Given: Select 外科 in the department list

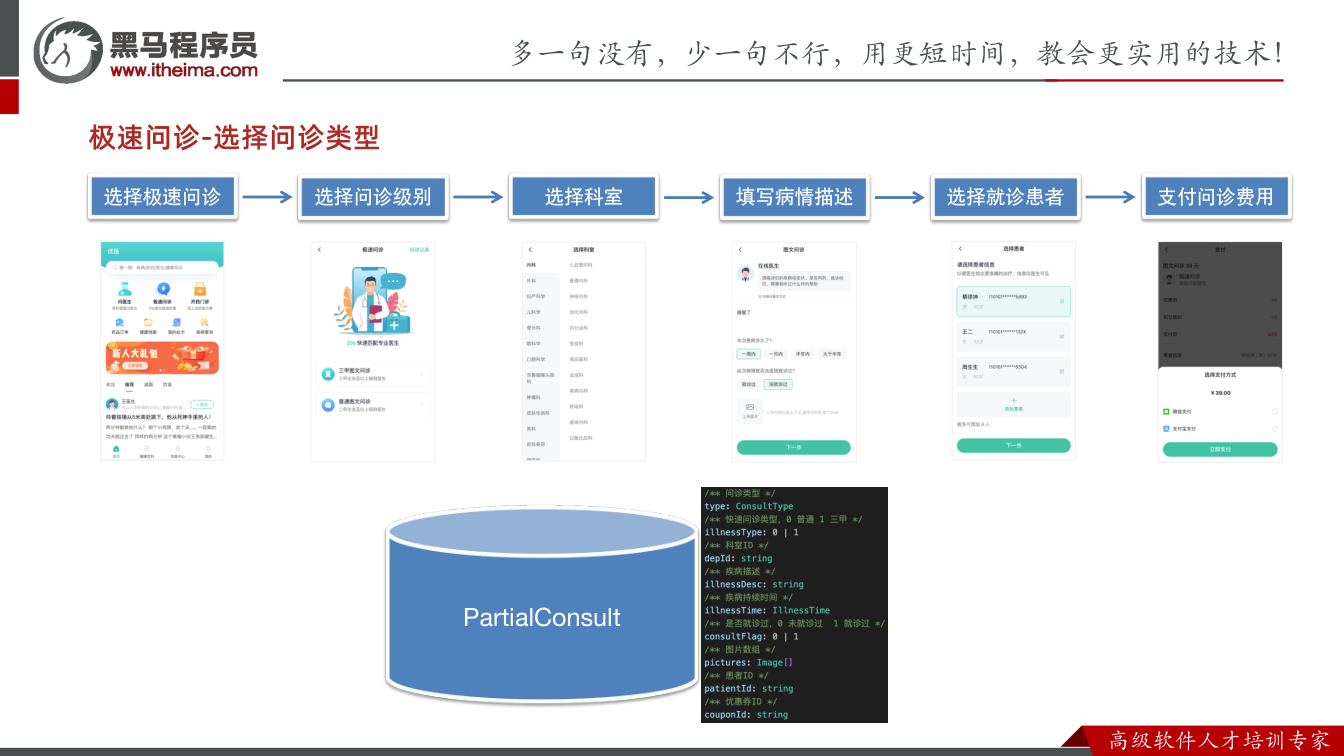Looking at the screenshot, I should click(531, 281).
